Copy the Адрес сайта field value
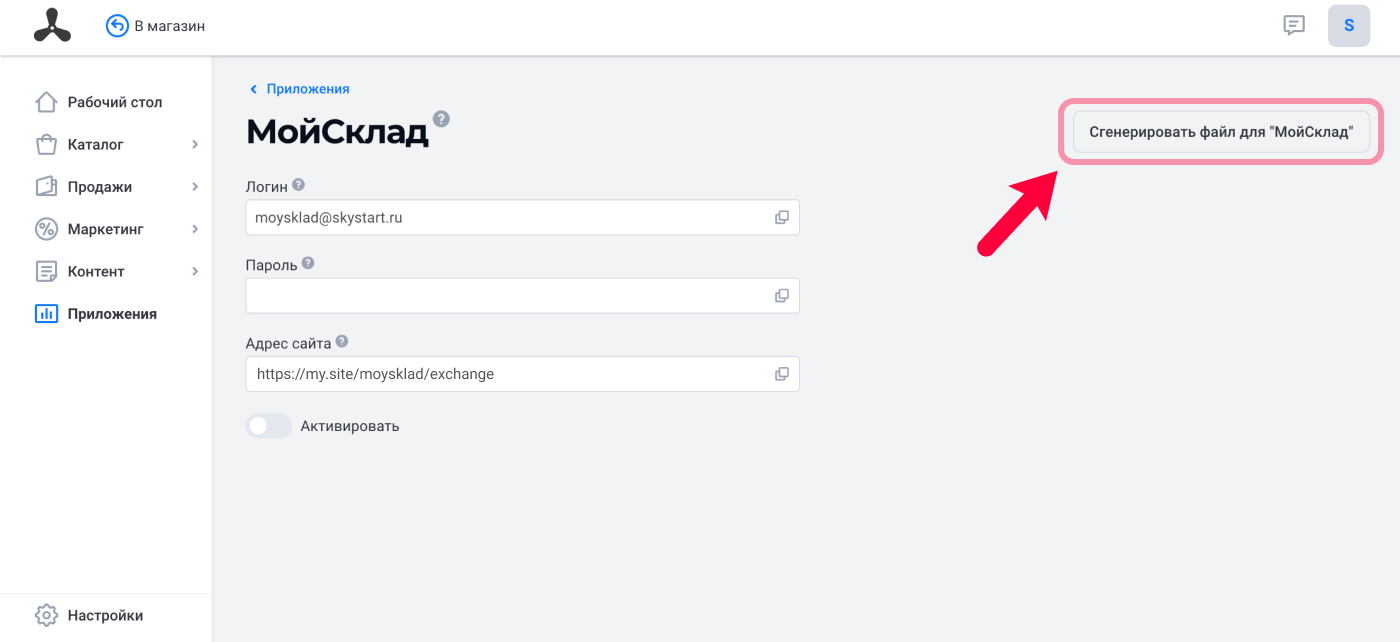This screenshot has width=1400, height=642. (x=782, y=374)
